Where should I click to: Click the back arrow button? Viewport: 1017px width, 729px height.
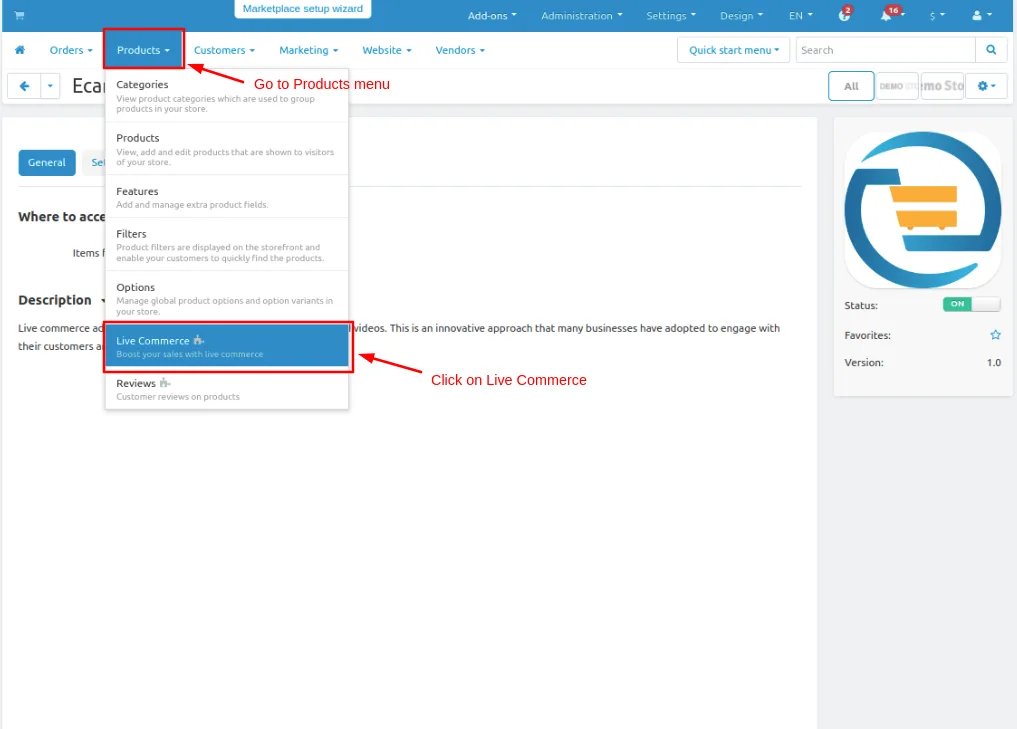pos(24,86)
